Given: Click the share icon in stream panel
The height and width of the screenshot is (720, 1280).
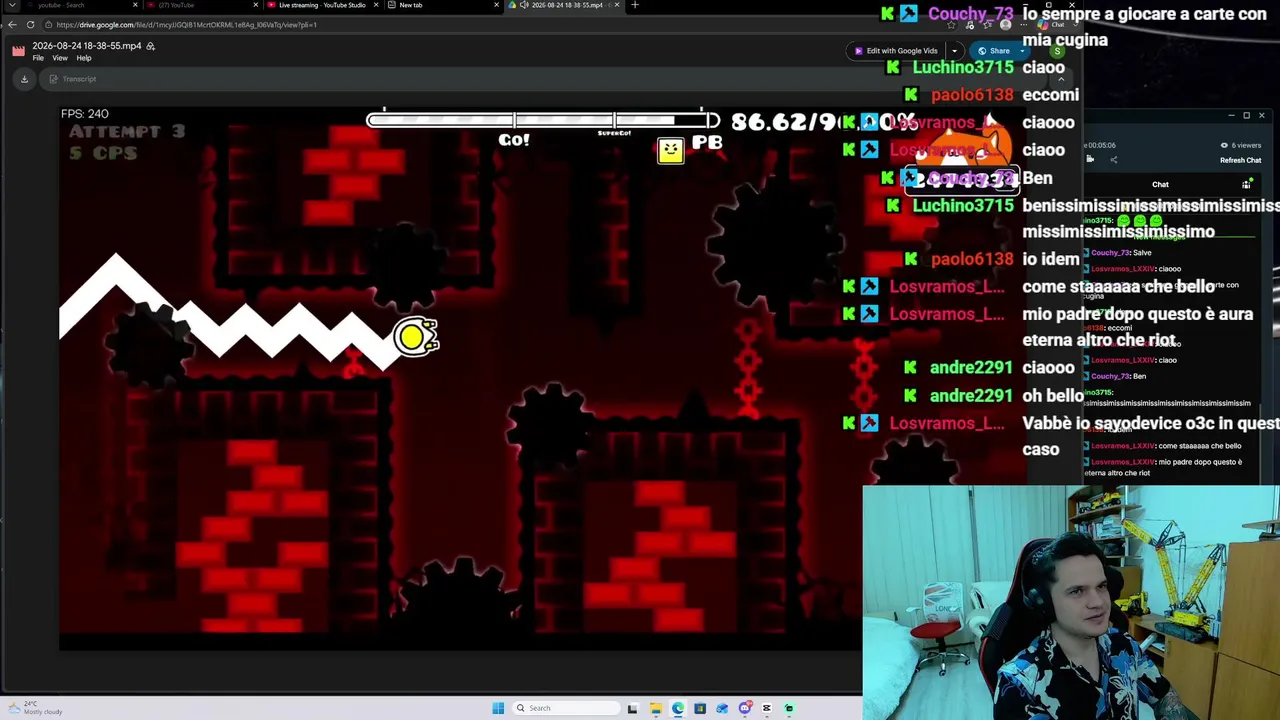Looking at the screenshot, I should click(1113, 160).
